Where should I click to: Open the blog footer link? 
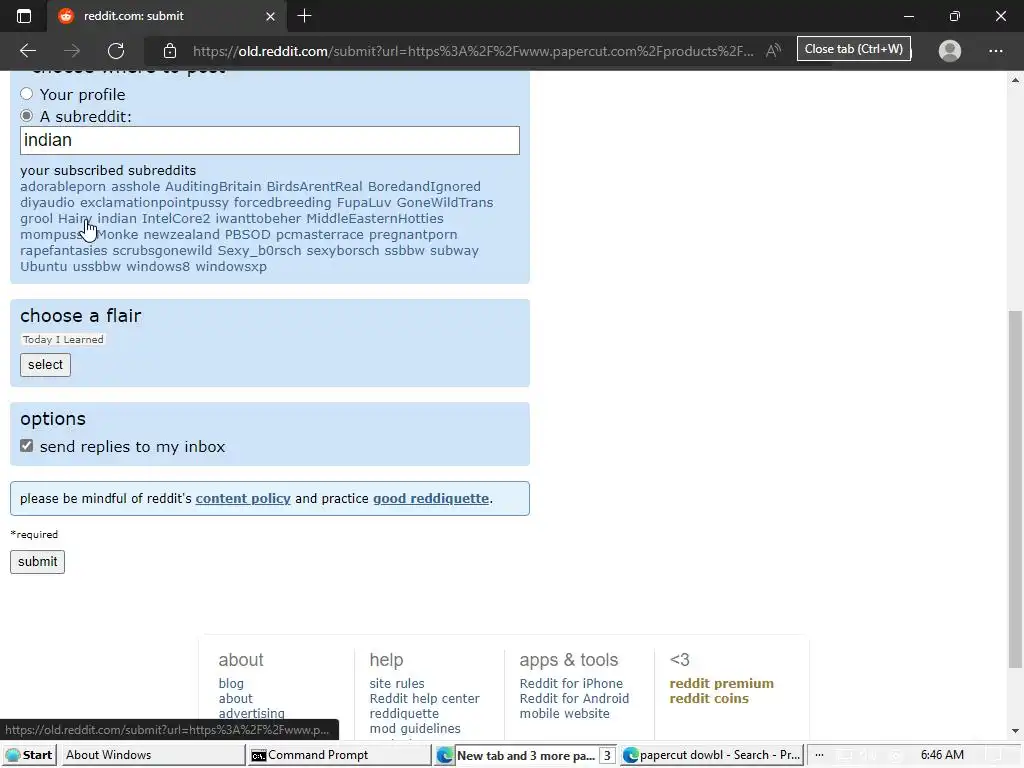coord(231,683)
